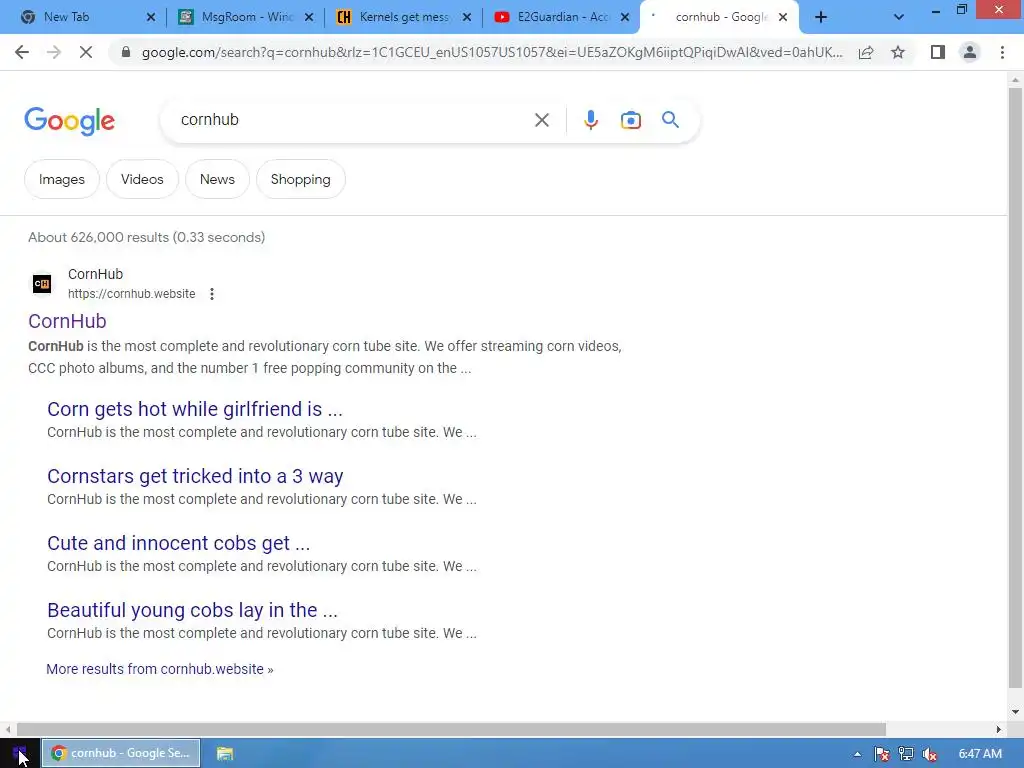View site information lock icon
Viewport: 1024px width, 768px height.
tap(126, 52)
